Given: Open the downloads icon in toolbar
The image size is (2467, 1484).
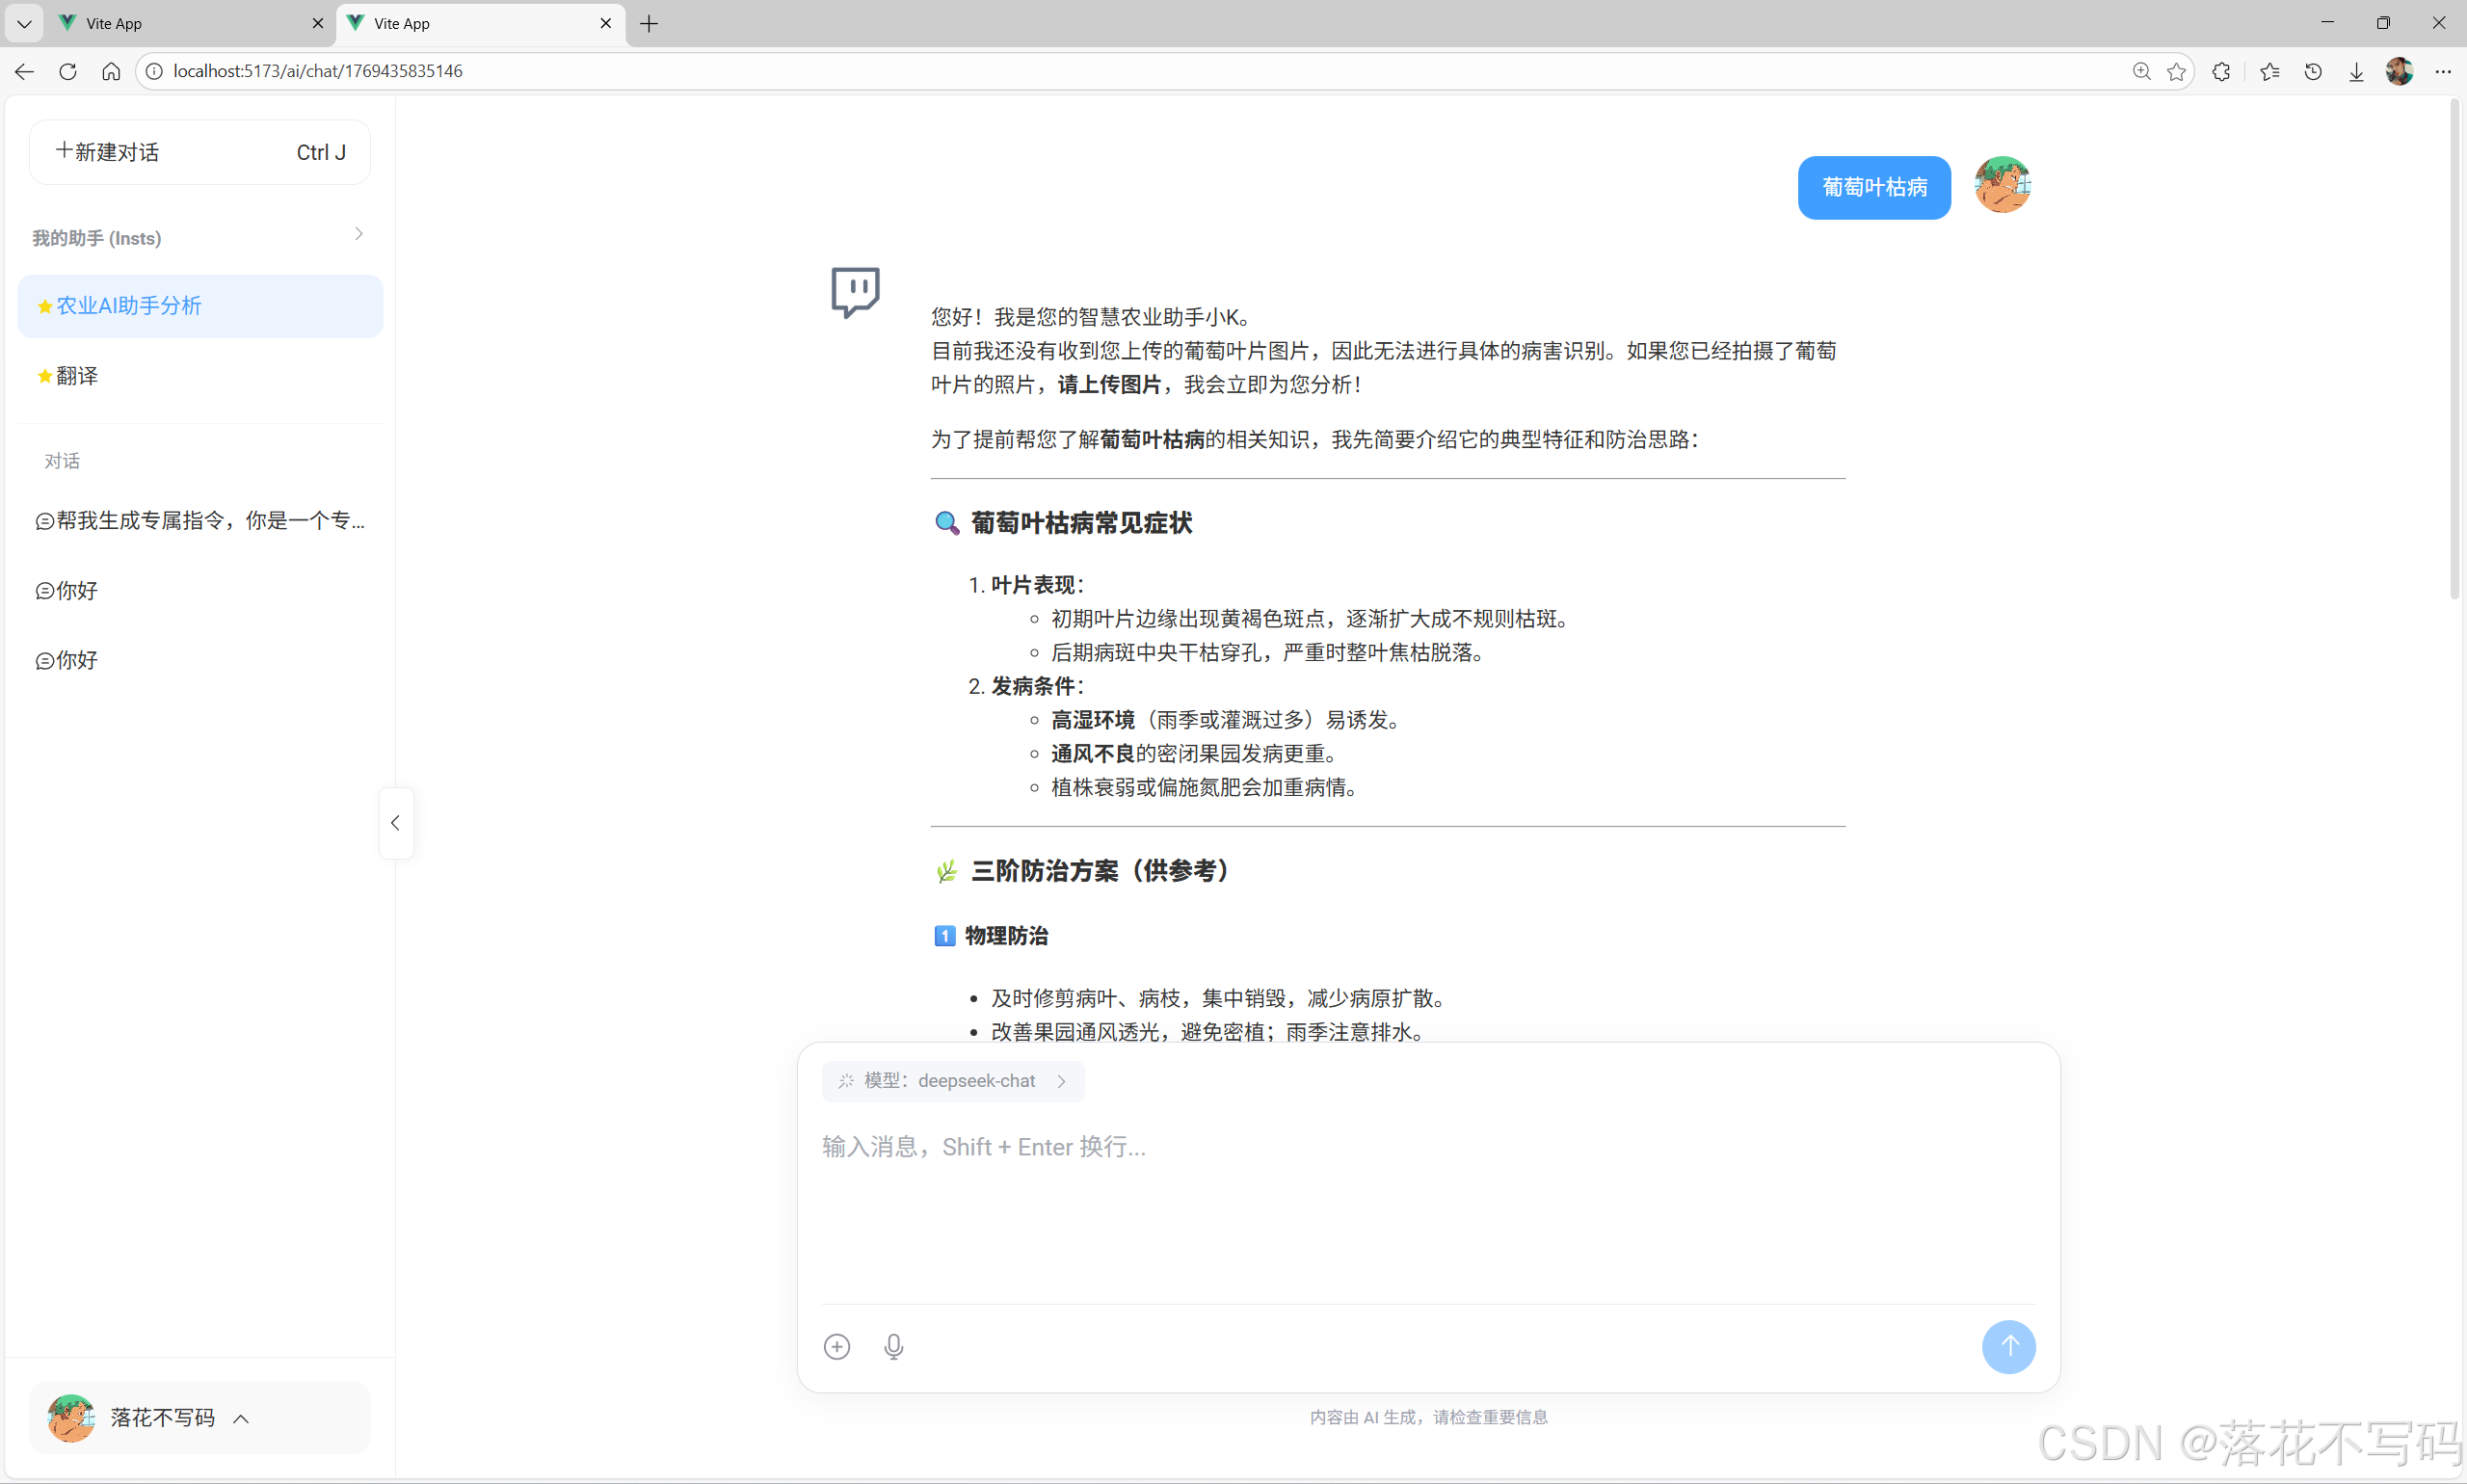Looking at the screenshot, I should 2356,71.
